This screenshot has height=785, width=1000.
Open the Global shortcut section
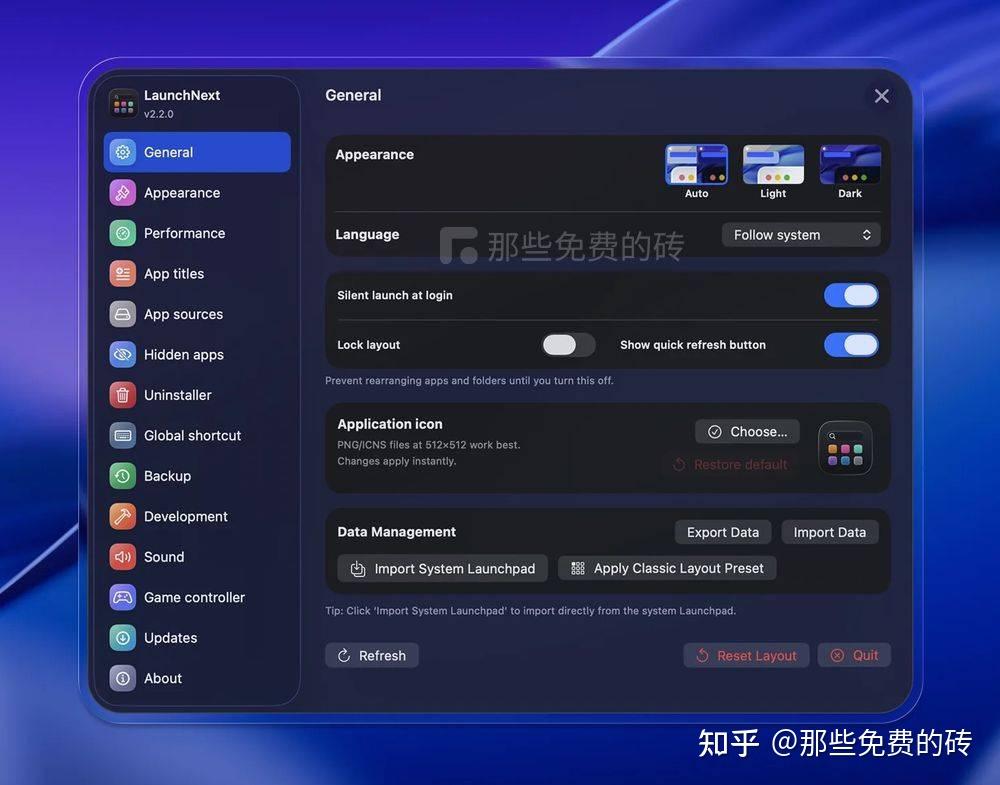click(193, 436)
